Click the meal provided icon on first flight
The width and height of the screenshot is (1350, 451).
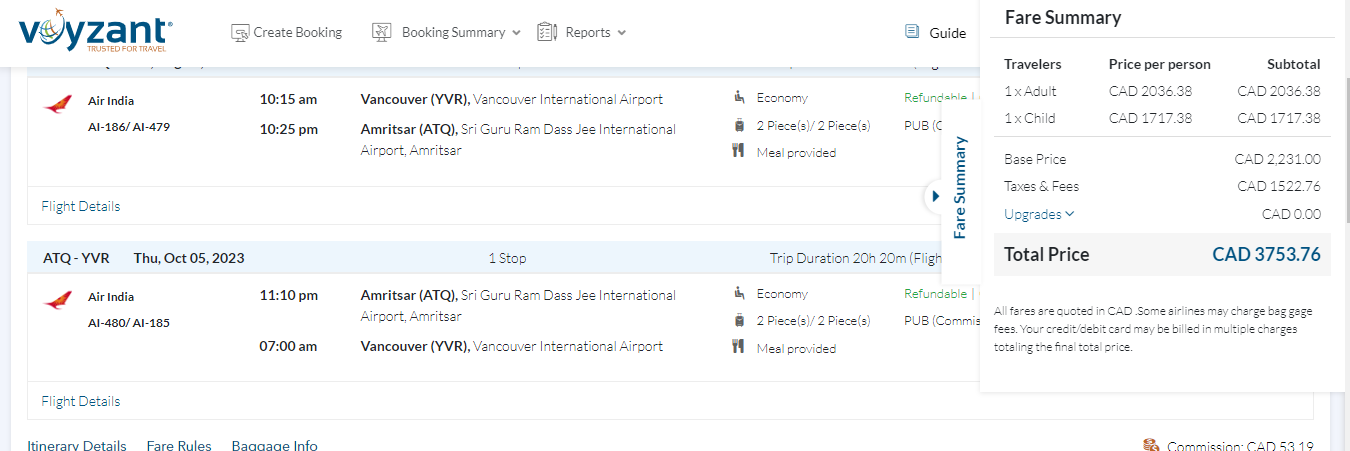(739, 152)
